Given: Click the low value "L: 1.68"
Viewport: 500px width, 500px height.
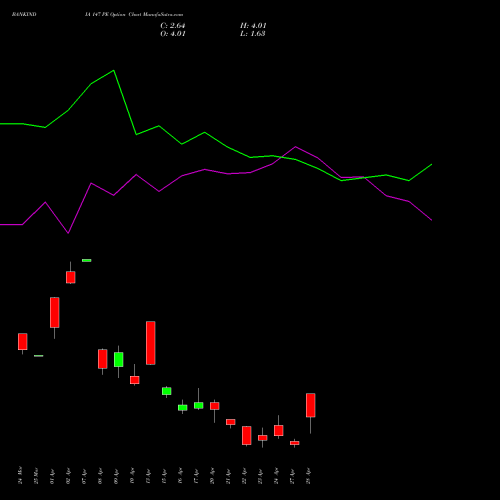Looking at the screenshot, I should click(253, 34).
